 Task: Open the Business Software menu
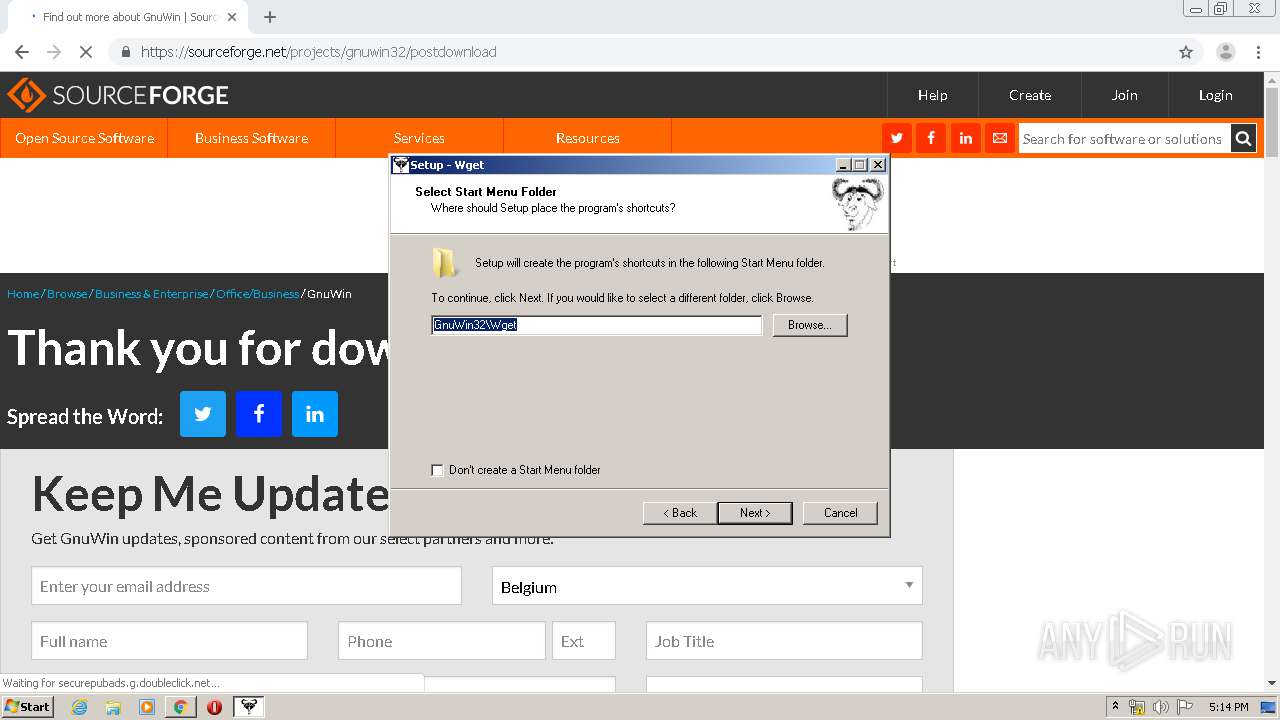[x=251, y=138]
